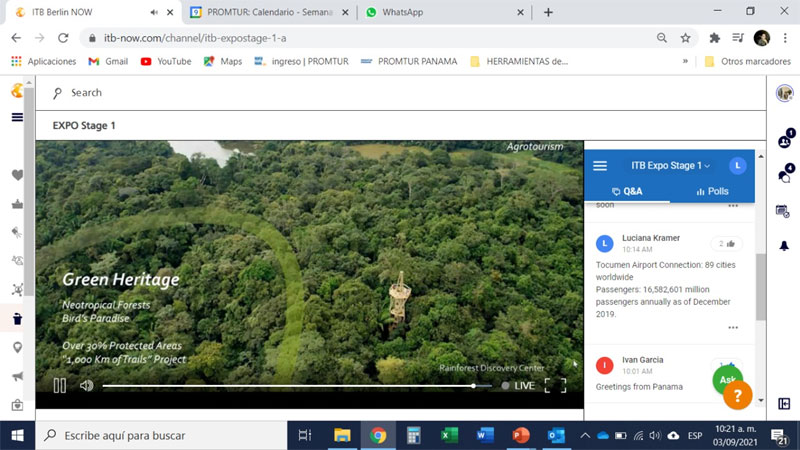800x450 pixels.
Task: Open the Windows notification center
Action: [779, 435]
